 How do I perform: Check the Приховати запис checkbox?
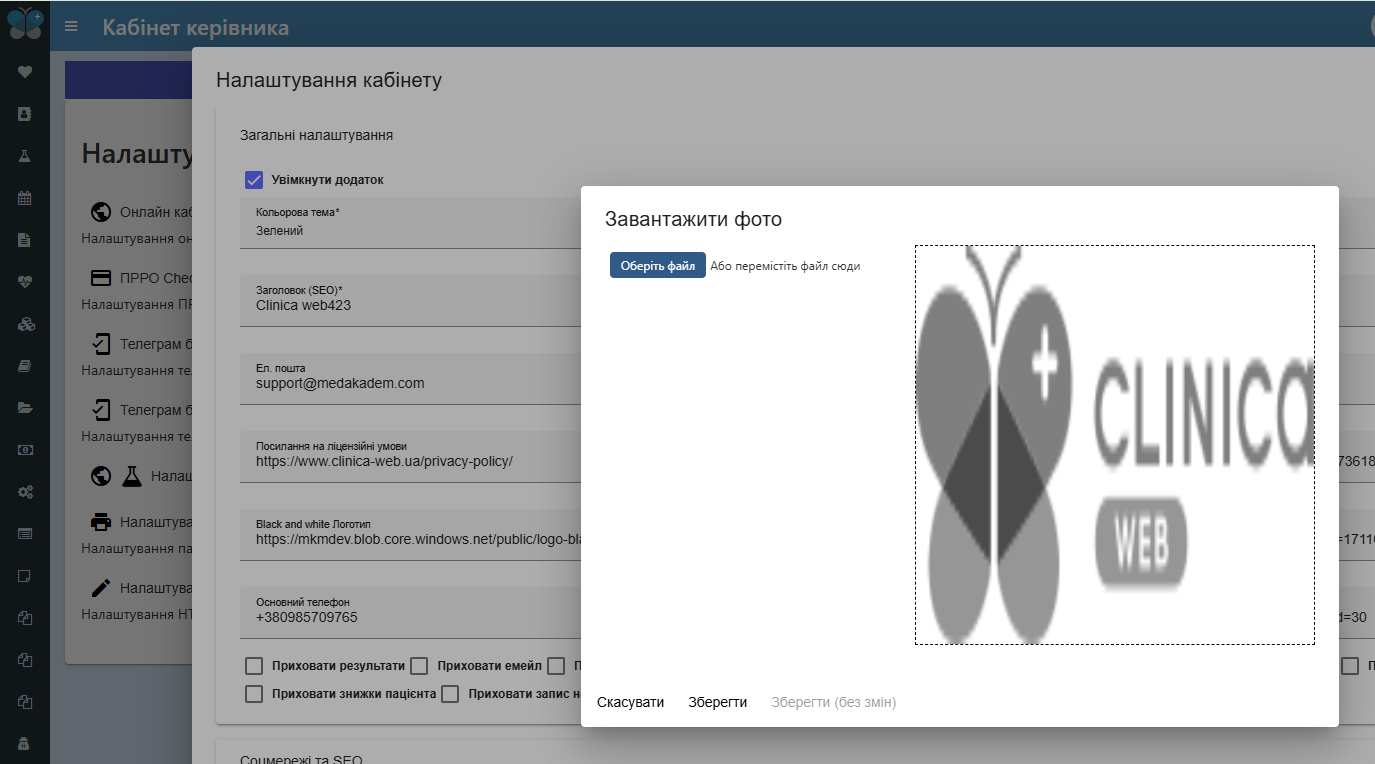pos(450,694)
